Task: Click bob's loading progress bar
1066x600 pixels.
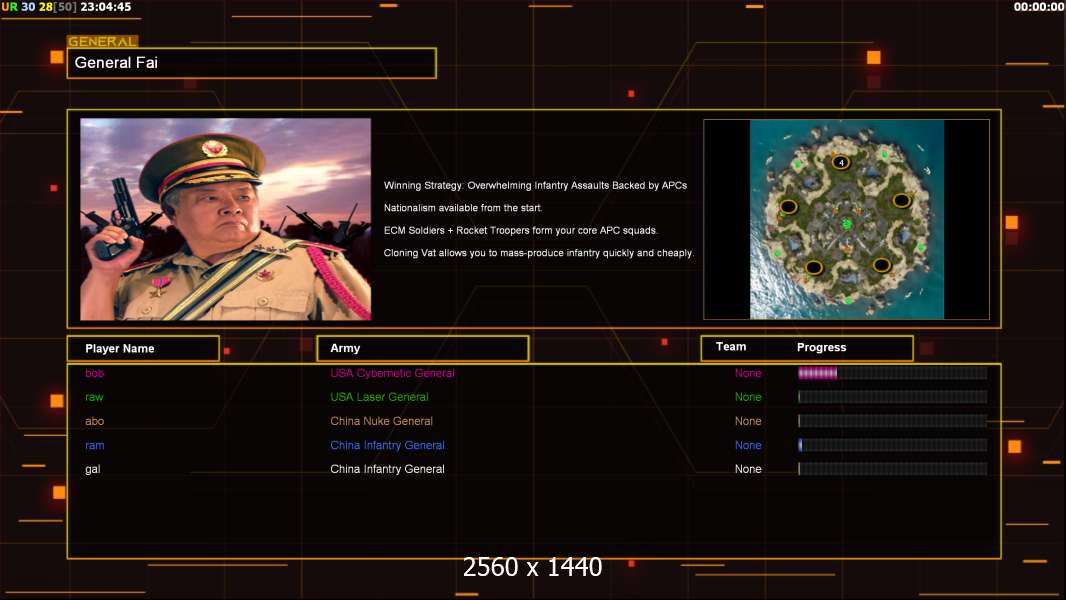Action: click(892, 373)
